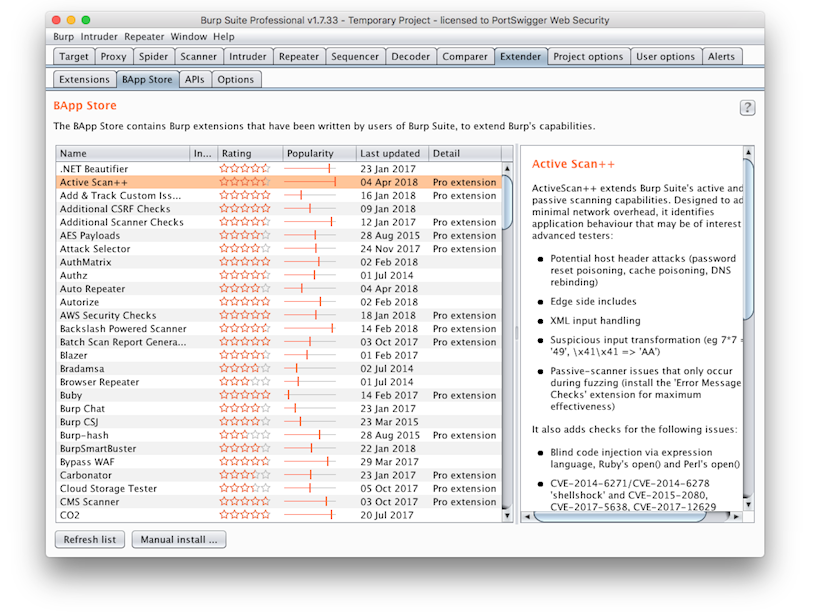The height and width of the screenshot is (615, 822).
Task: Select the .NET Beautifier extension row
Action: (279, 169)
